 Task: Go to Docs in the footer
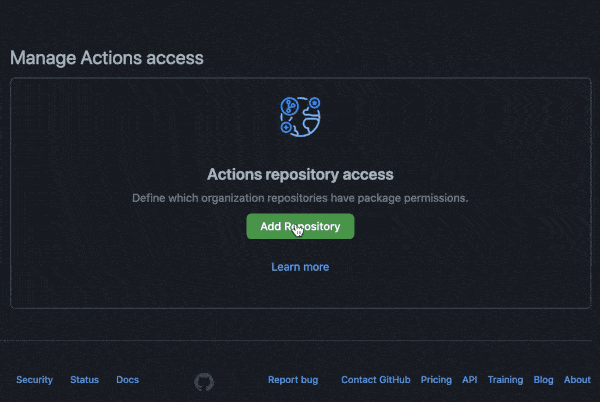point(127,380)
